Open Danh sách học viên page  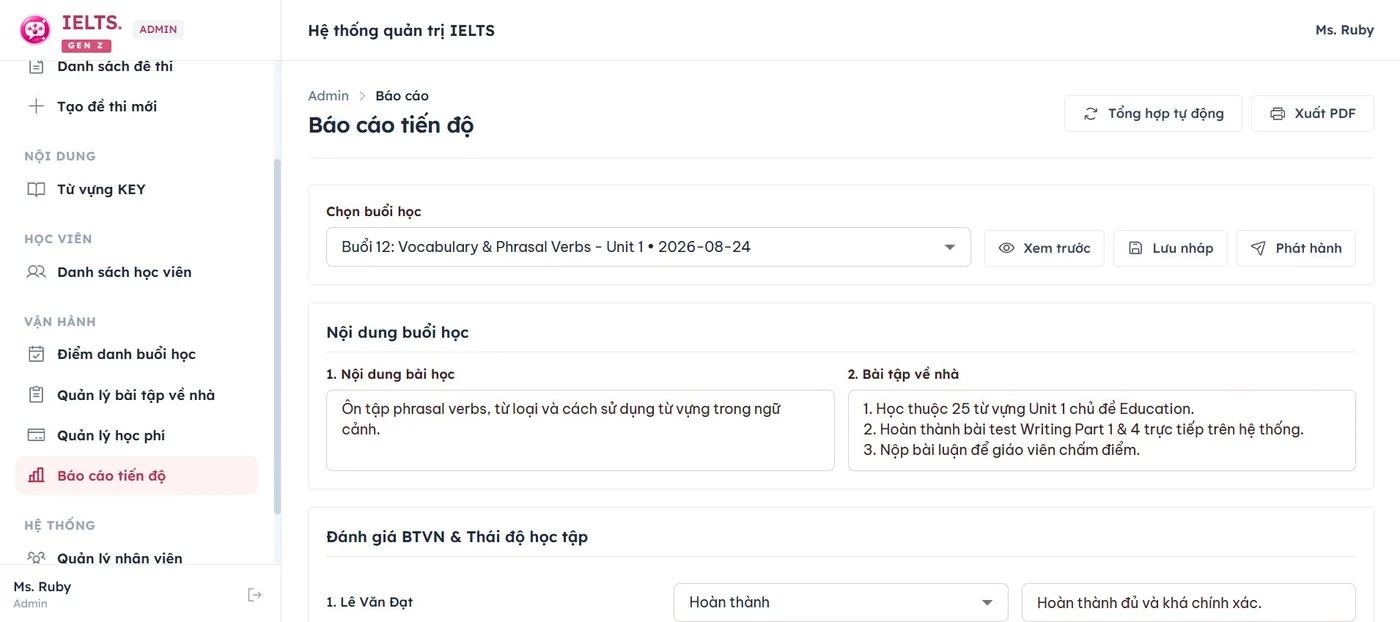[137, 272]
